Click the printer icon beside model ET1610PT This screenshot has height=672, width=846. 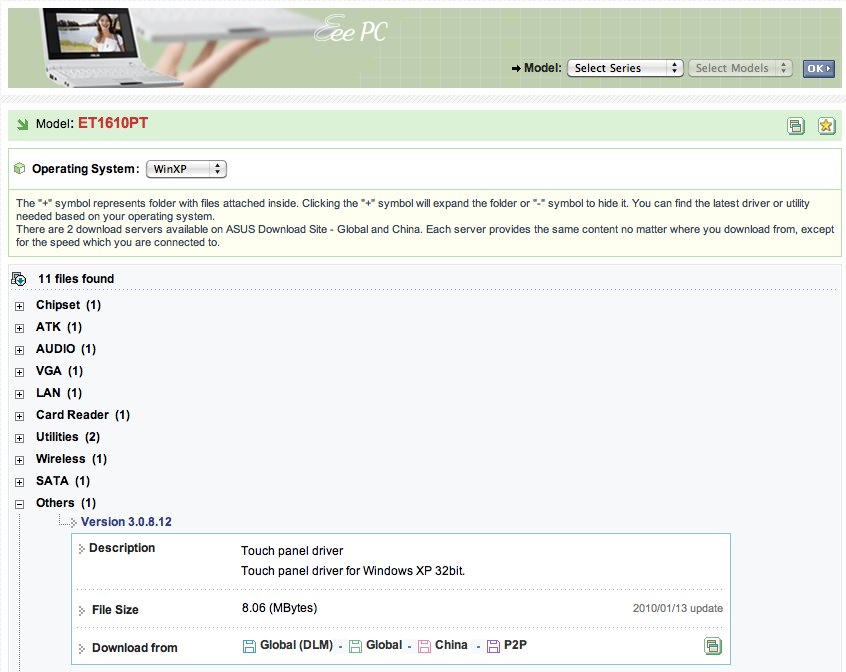[x=796, y=126]
